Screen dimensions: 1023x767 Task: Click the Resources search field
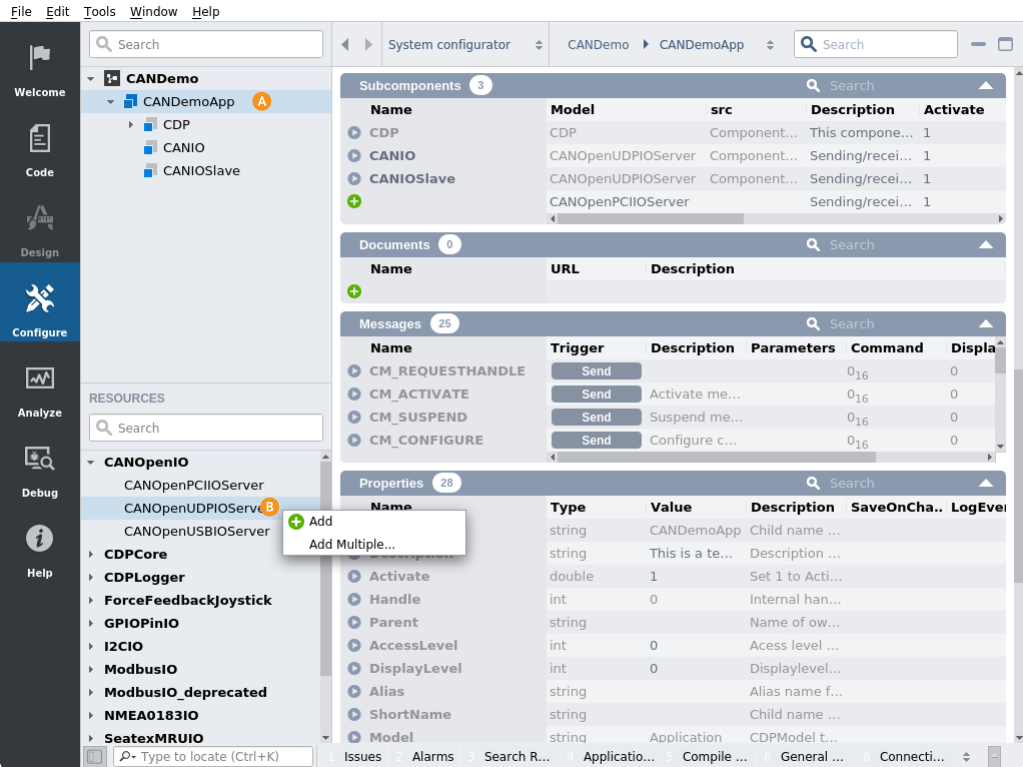[x=206, y=428]
